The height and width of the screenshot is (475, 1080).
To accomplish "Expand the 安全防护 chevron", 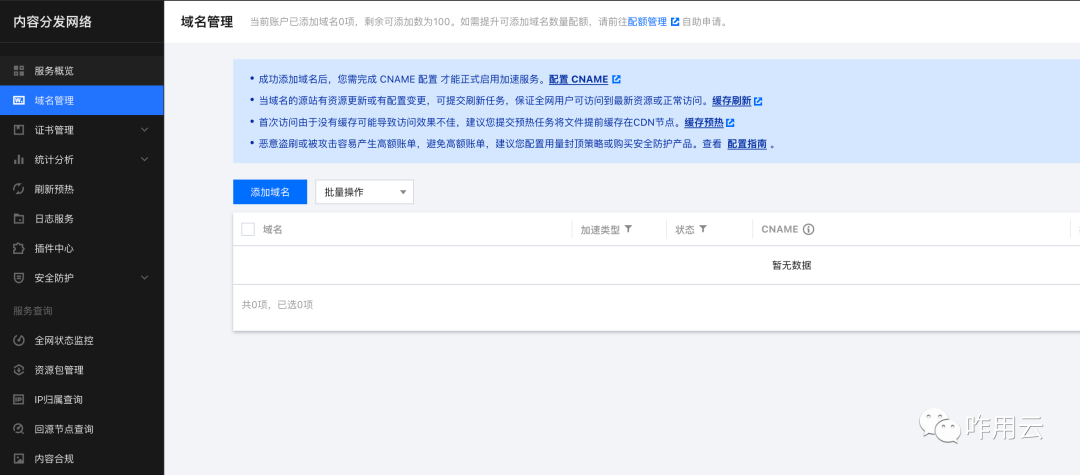I will point(144,278).
